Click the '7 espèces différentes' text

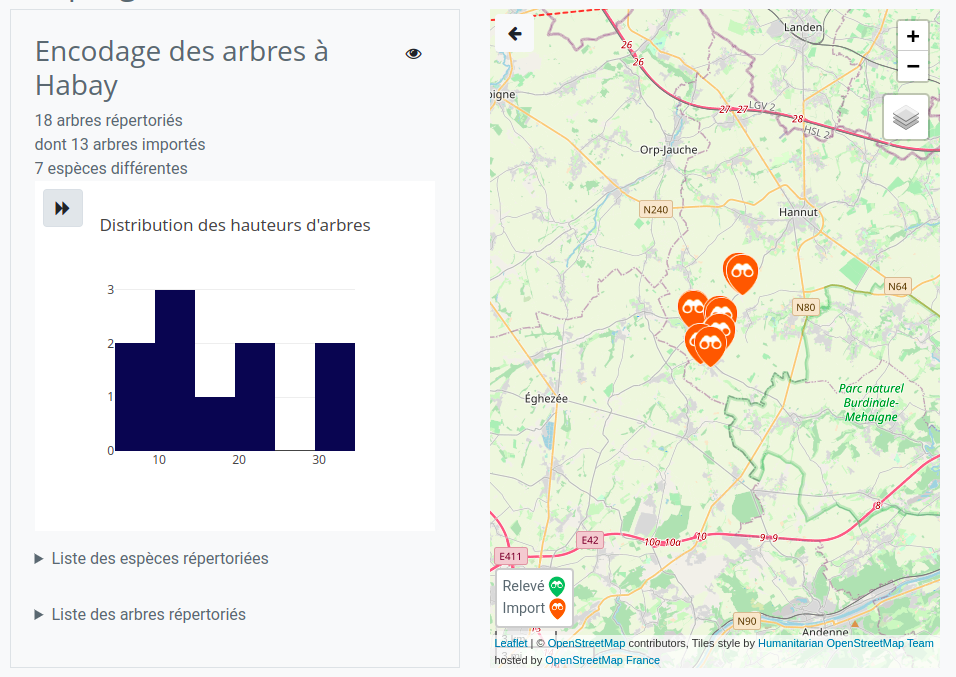tap(111, 168)
